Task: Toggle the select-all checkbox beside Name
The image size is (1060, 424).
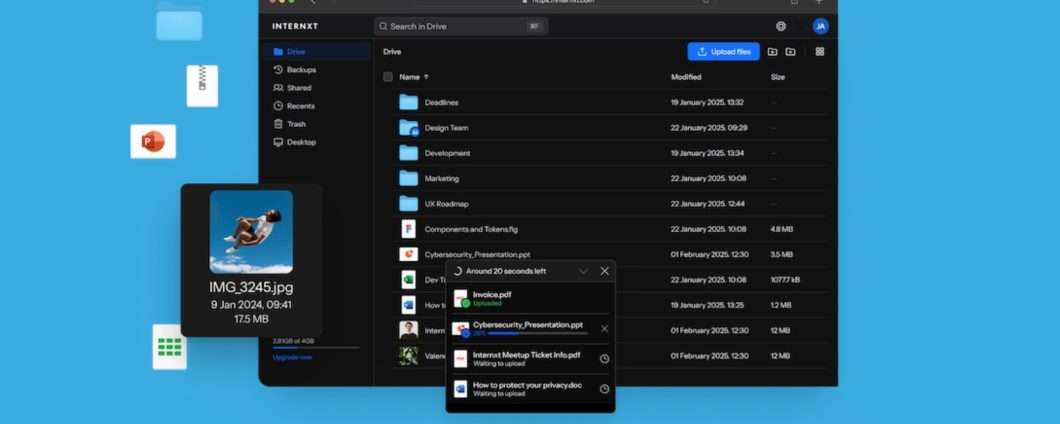Action: [387, 77]
